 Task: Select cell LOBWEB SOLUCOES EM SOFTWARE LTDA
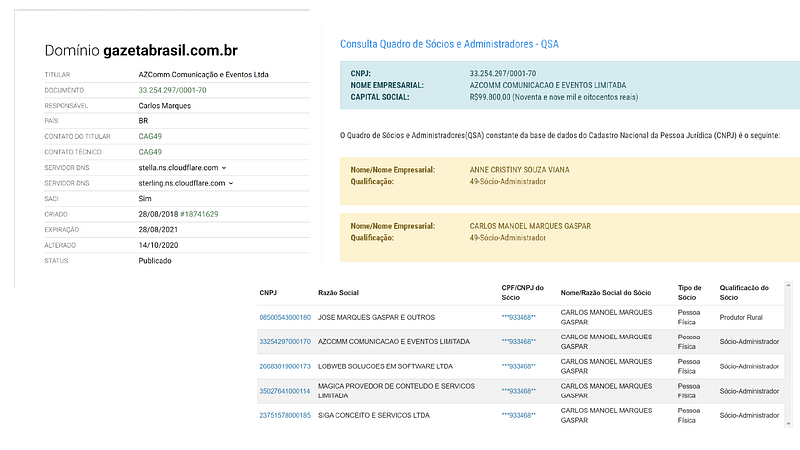385,366
